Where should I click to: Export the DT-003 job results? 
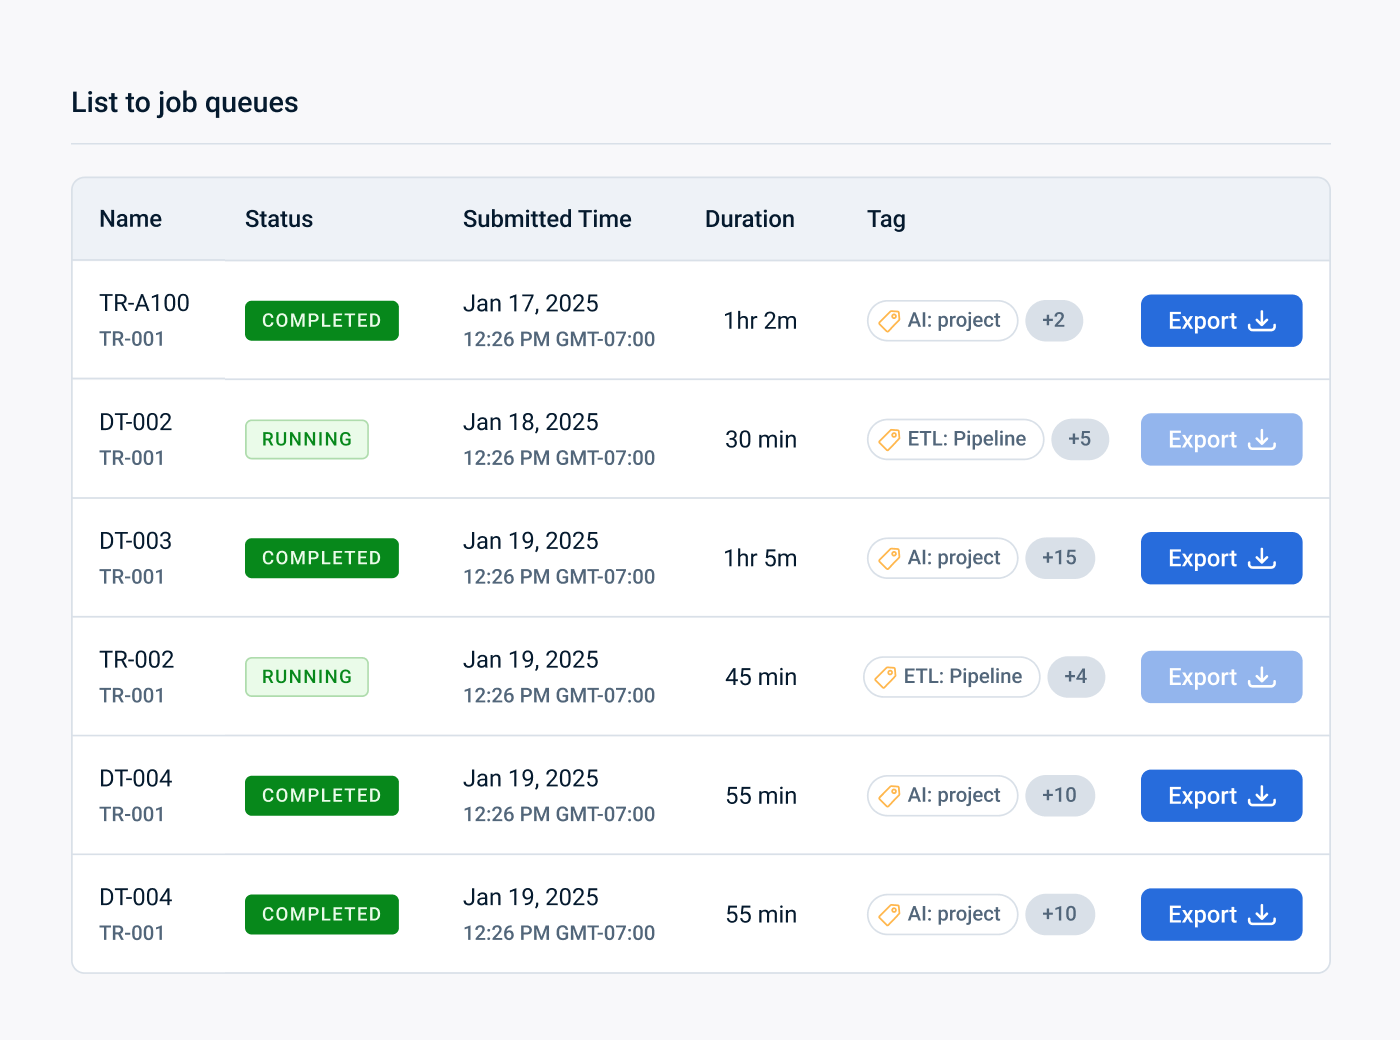pos(1221,558)
